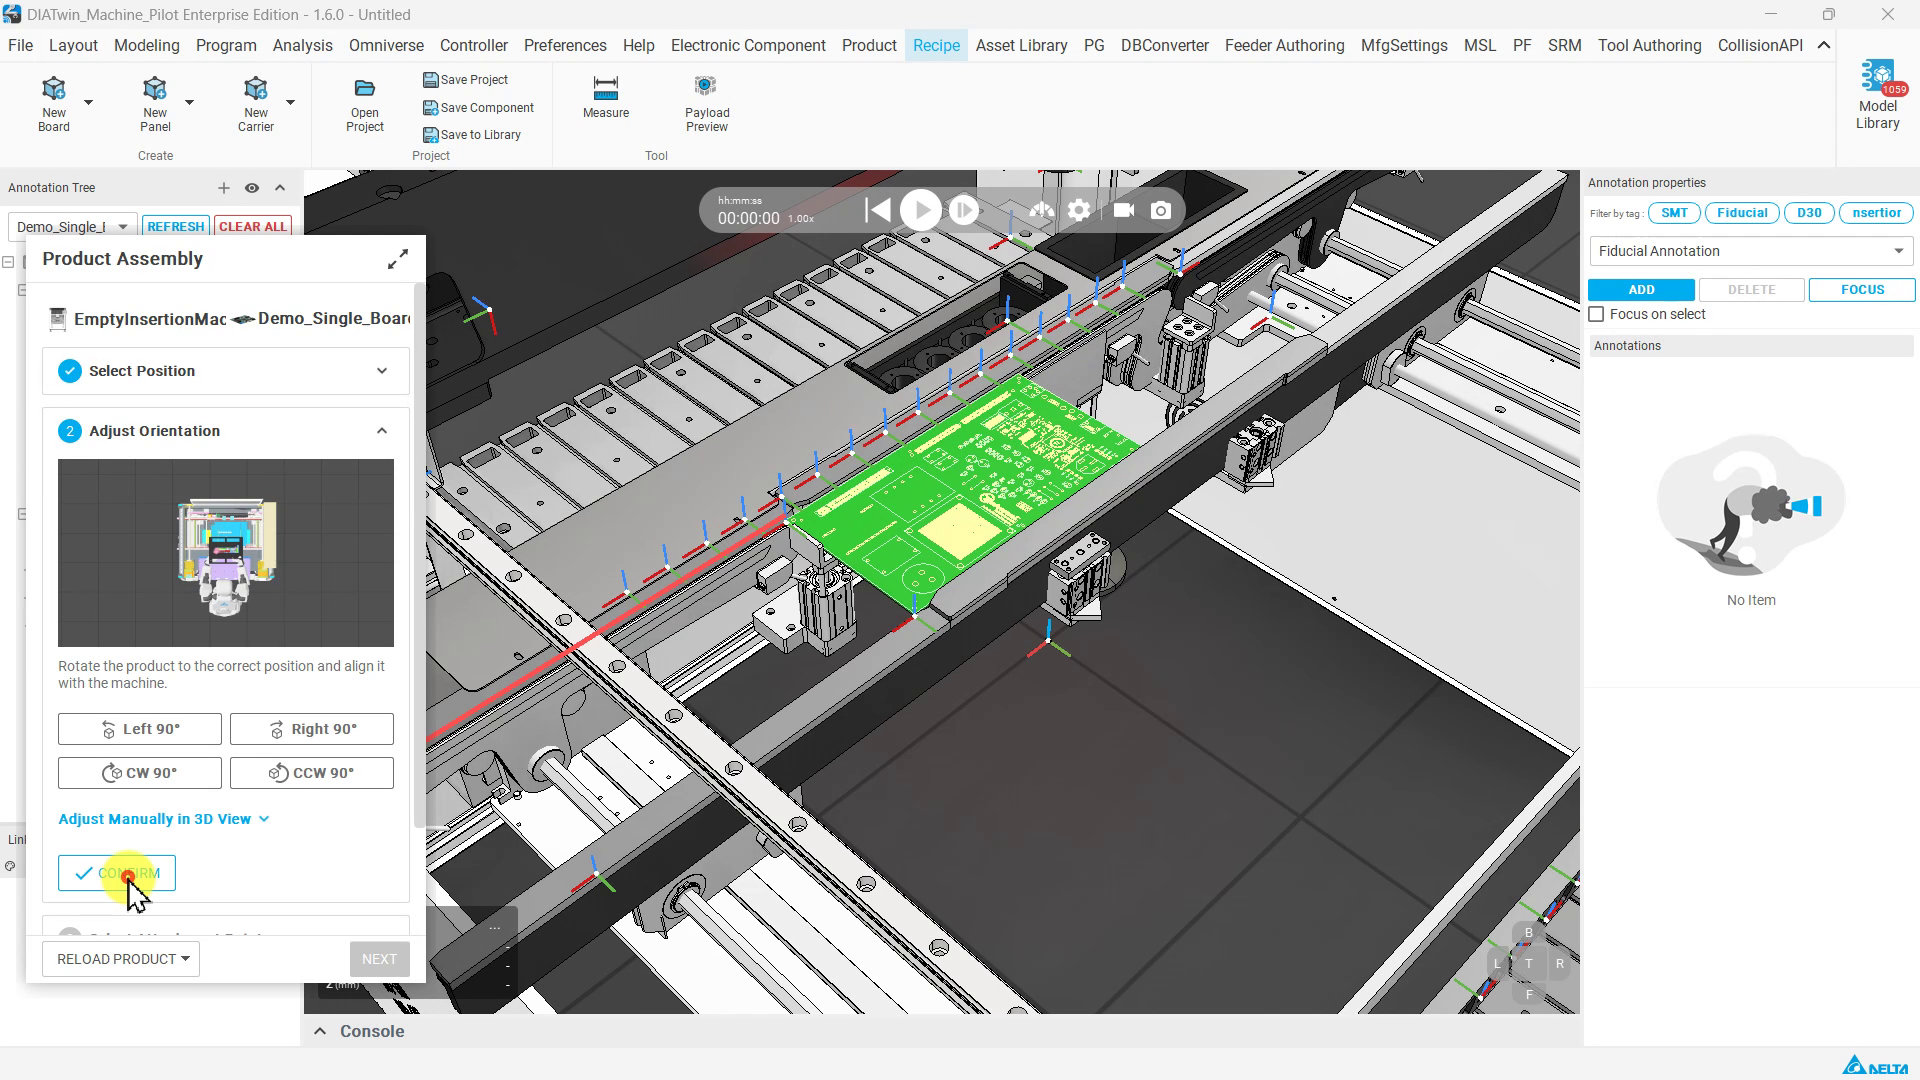The height and width of the screenshot is (1080, 1920).
Task: Click the New Carrier icon
Action: (256, 88)
